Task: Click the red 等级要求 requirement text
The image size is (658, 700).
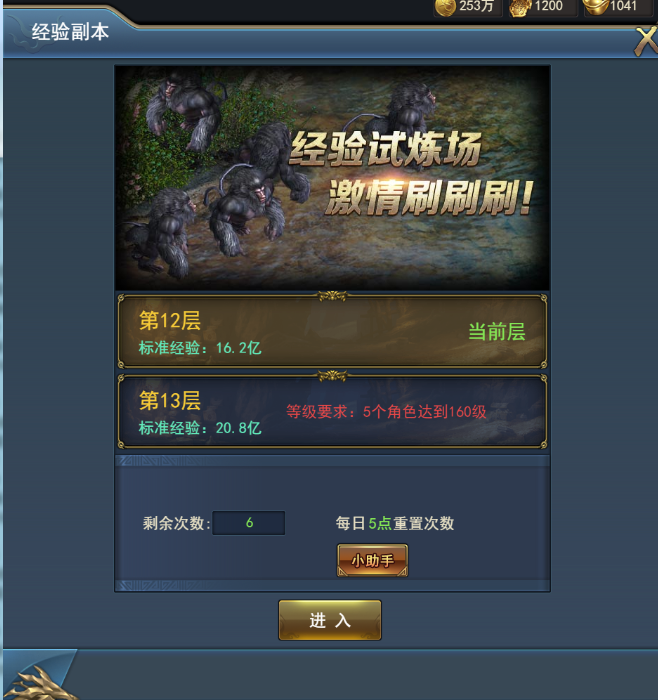Action: coord(386,412)
